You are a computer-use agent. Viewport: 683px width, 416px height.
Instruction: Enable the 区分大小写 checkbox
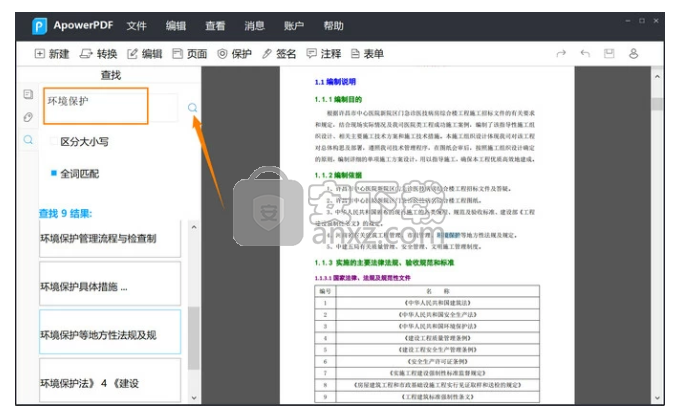(x=54, y=141)
